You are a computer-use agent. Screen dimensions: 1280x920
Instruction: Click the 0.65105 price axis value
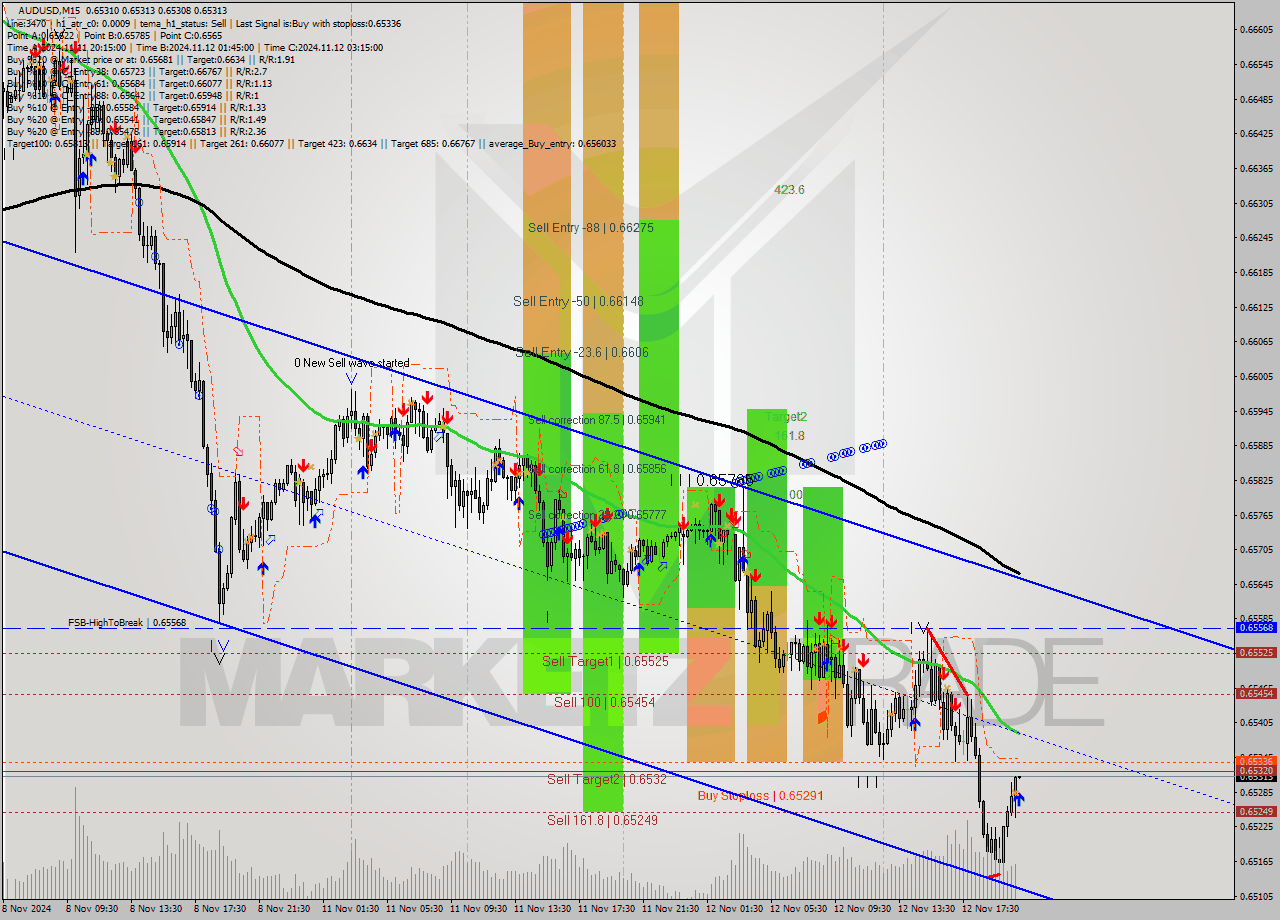point(1256,896)
